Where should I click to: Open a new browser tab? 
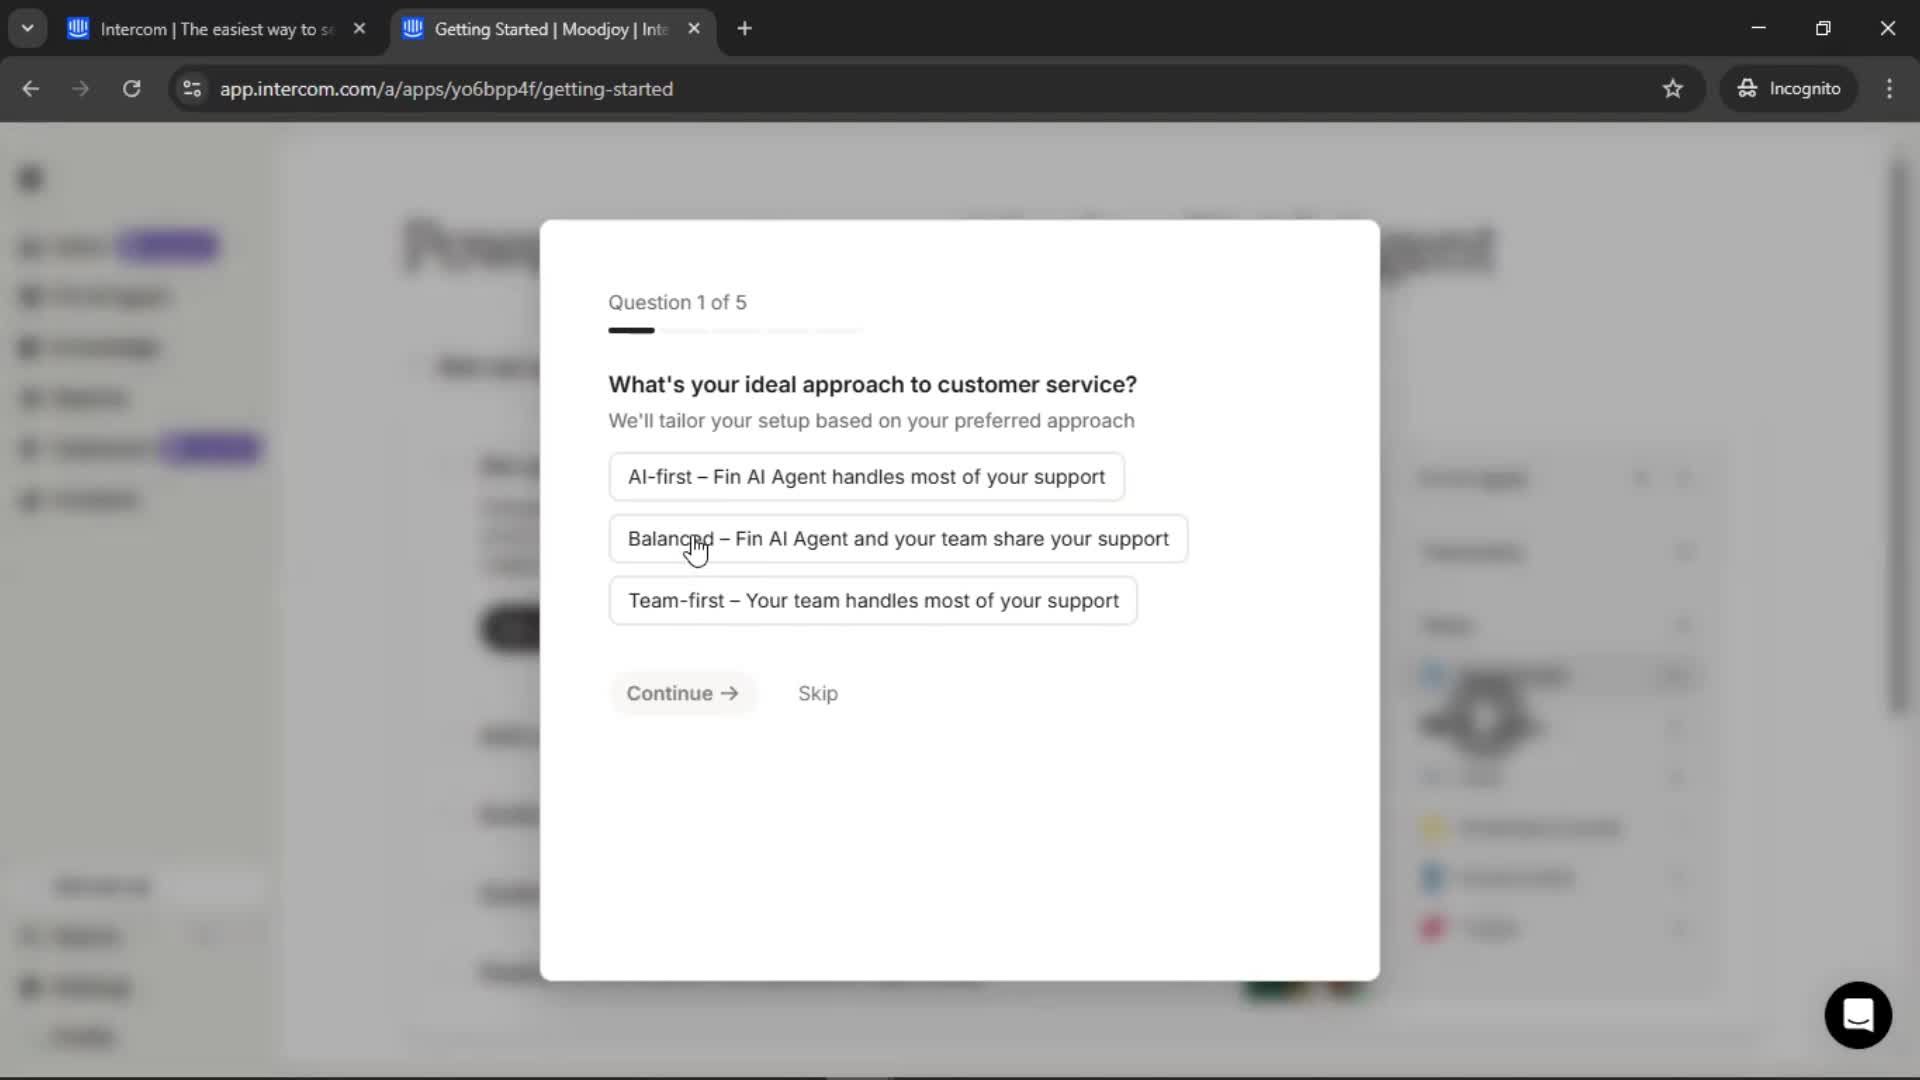(744, 29)
